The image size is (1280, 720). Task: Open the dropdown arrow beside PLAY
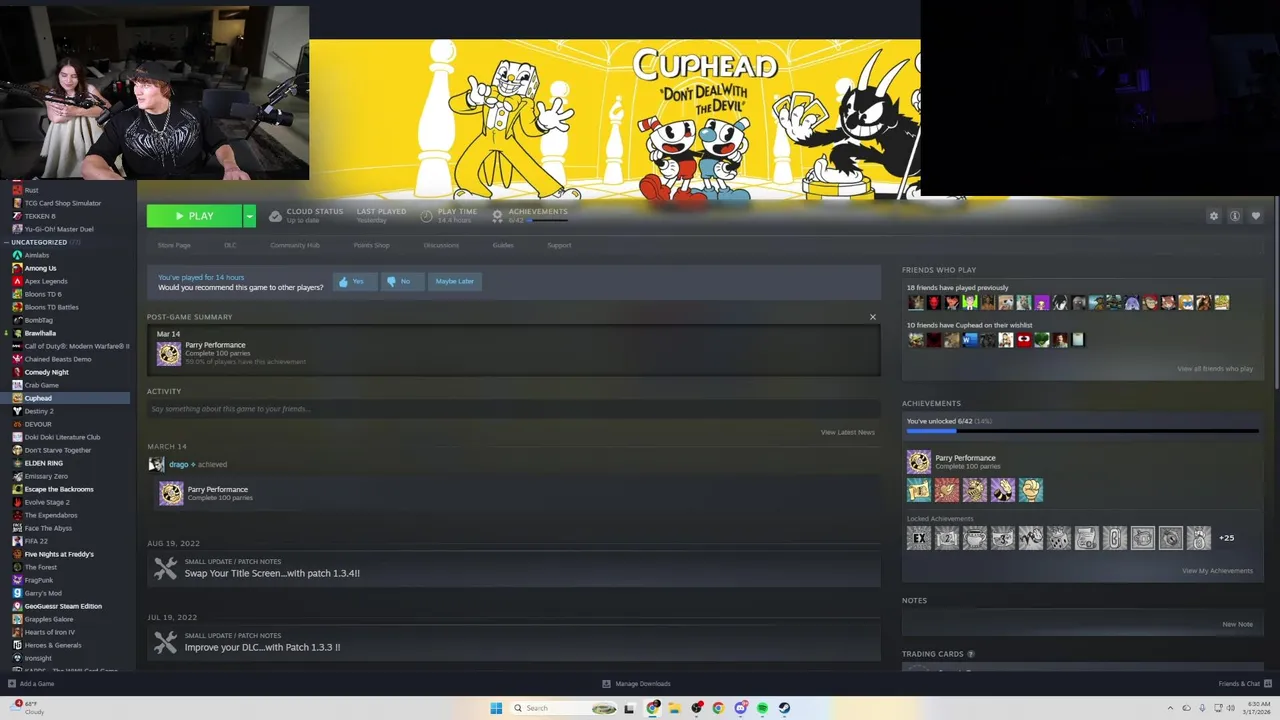[x=250, y=216]
